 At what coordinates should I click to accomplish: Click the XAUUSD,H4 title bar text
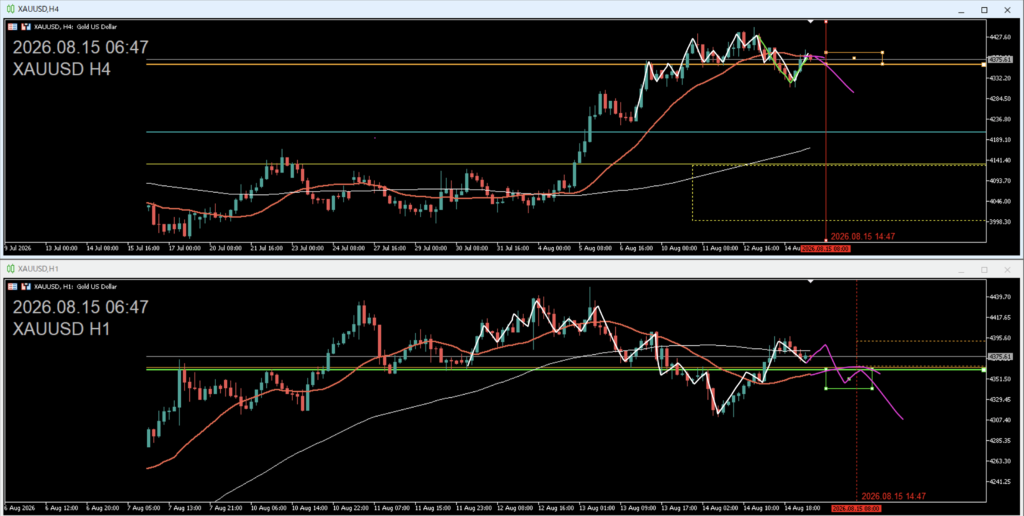[38, 9]
